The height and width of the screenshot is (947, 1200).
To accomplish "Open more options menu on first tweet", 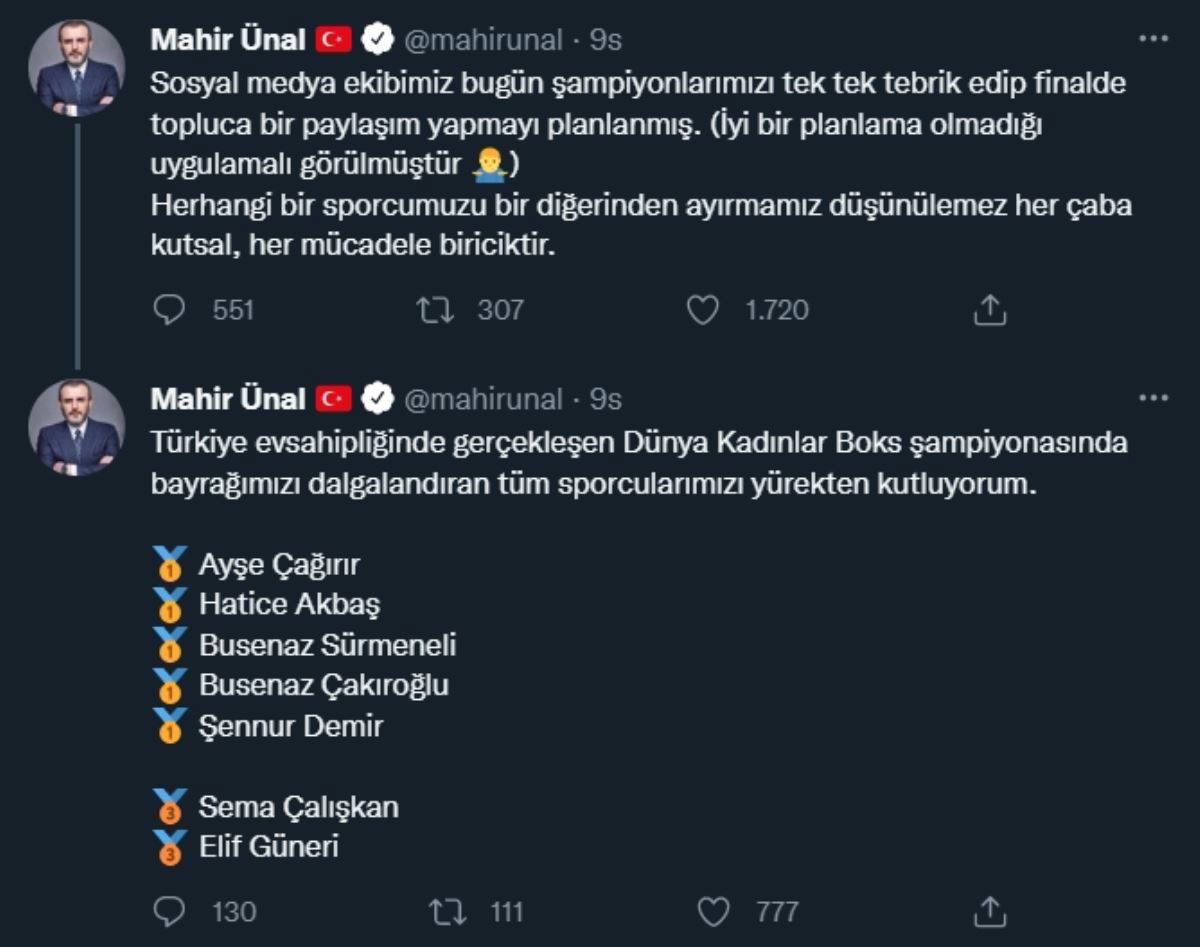I will coord(1153,39).
